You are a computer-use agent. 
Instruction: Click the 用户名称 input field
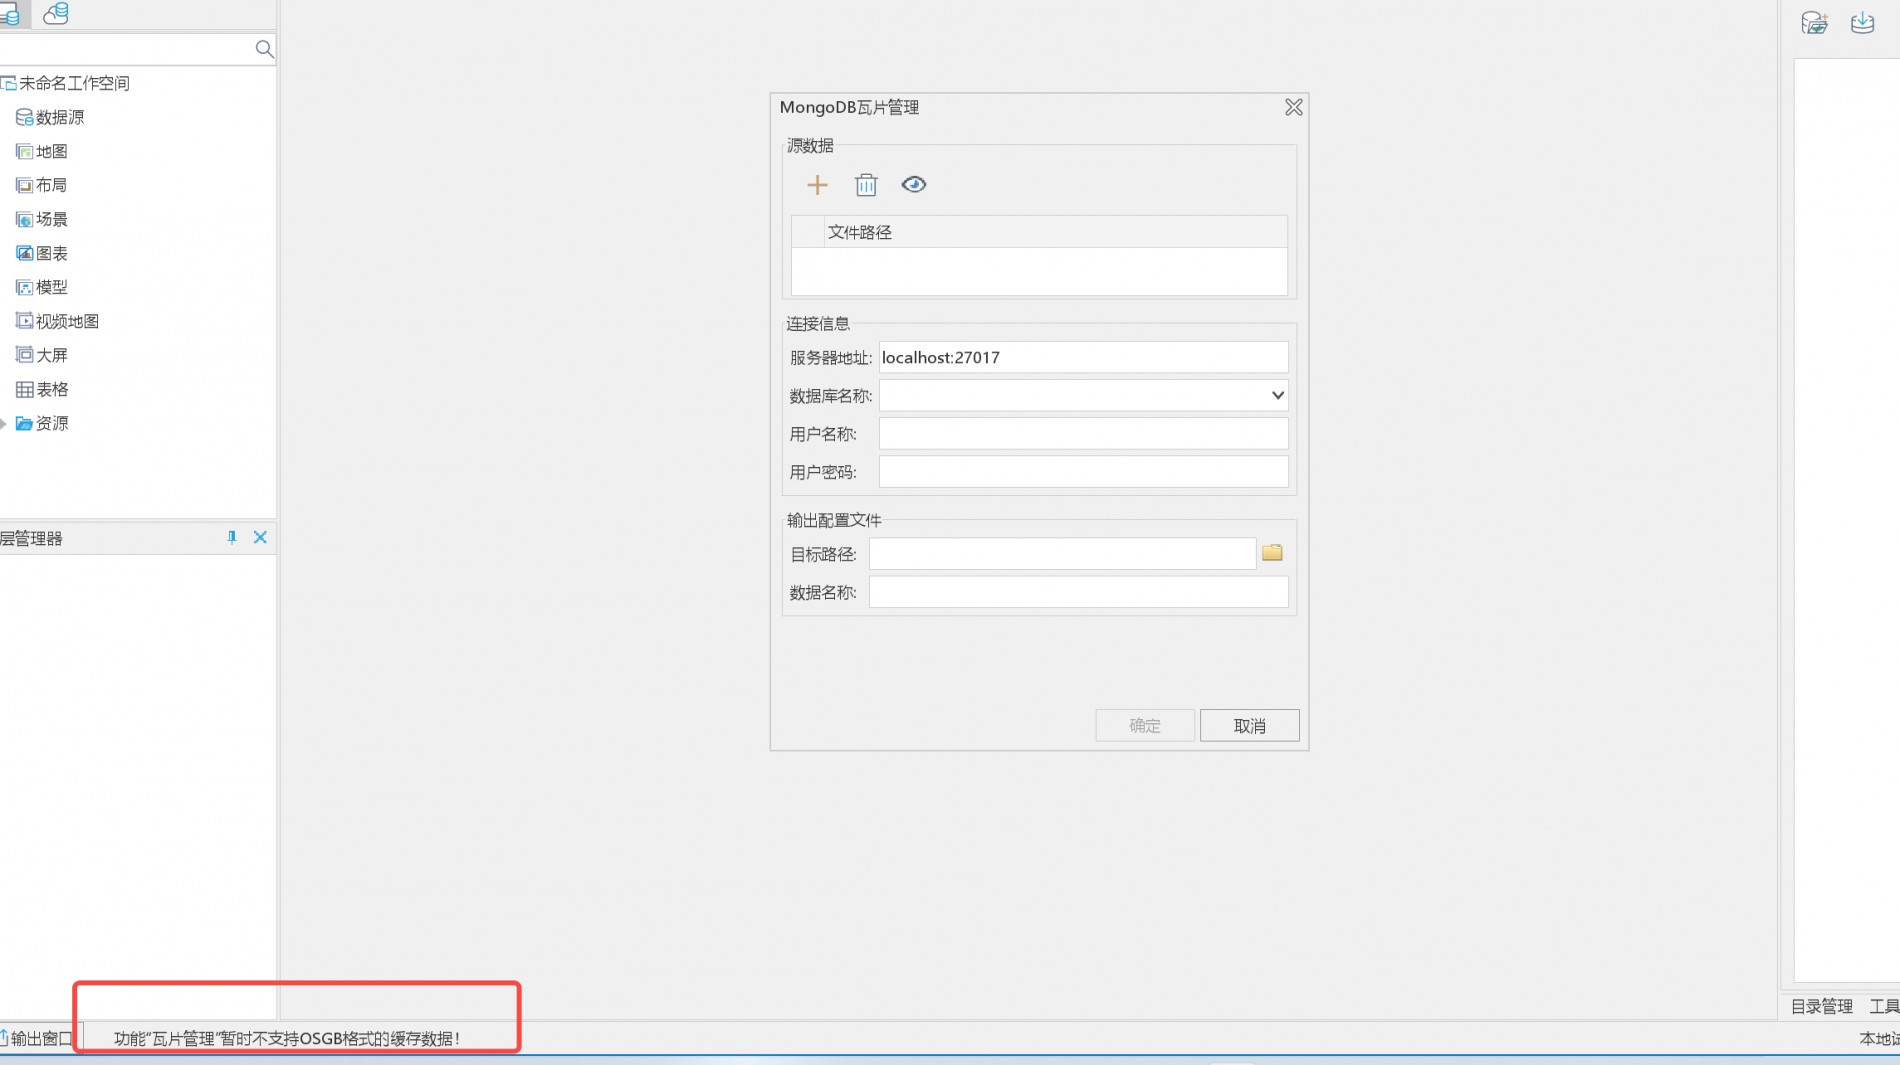tap(1083, 433)
